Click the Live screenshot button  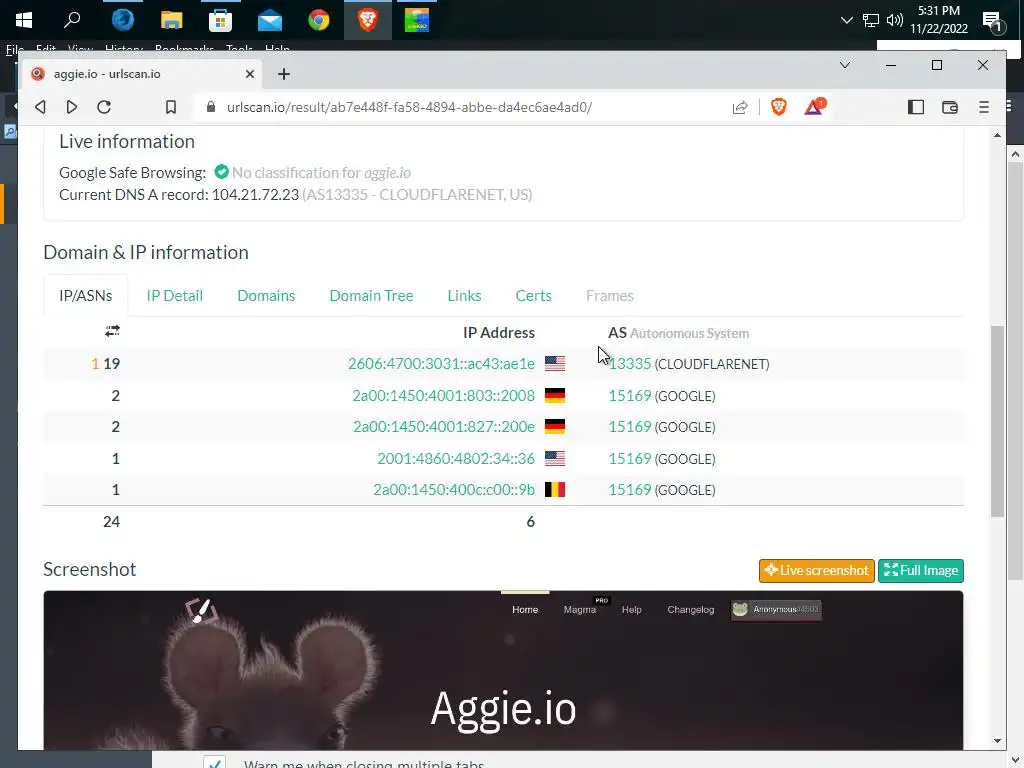[x=816, y=571]
